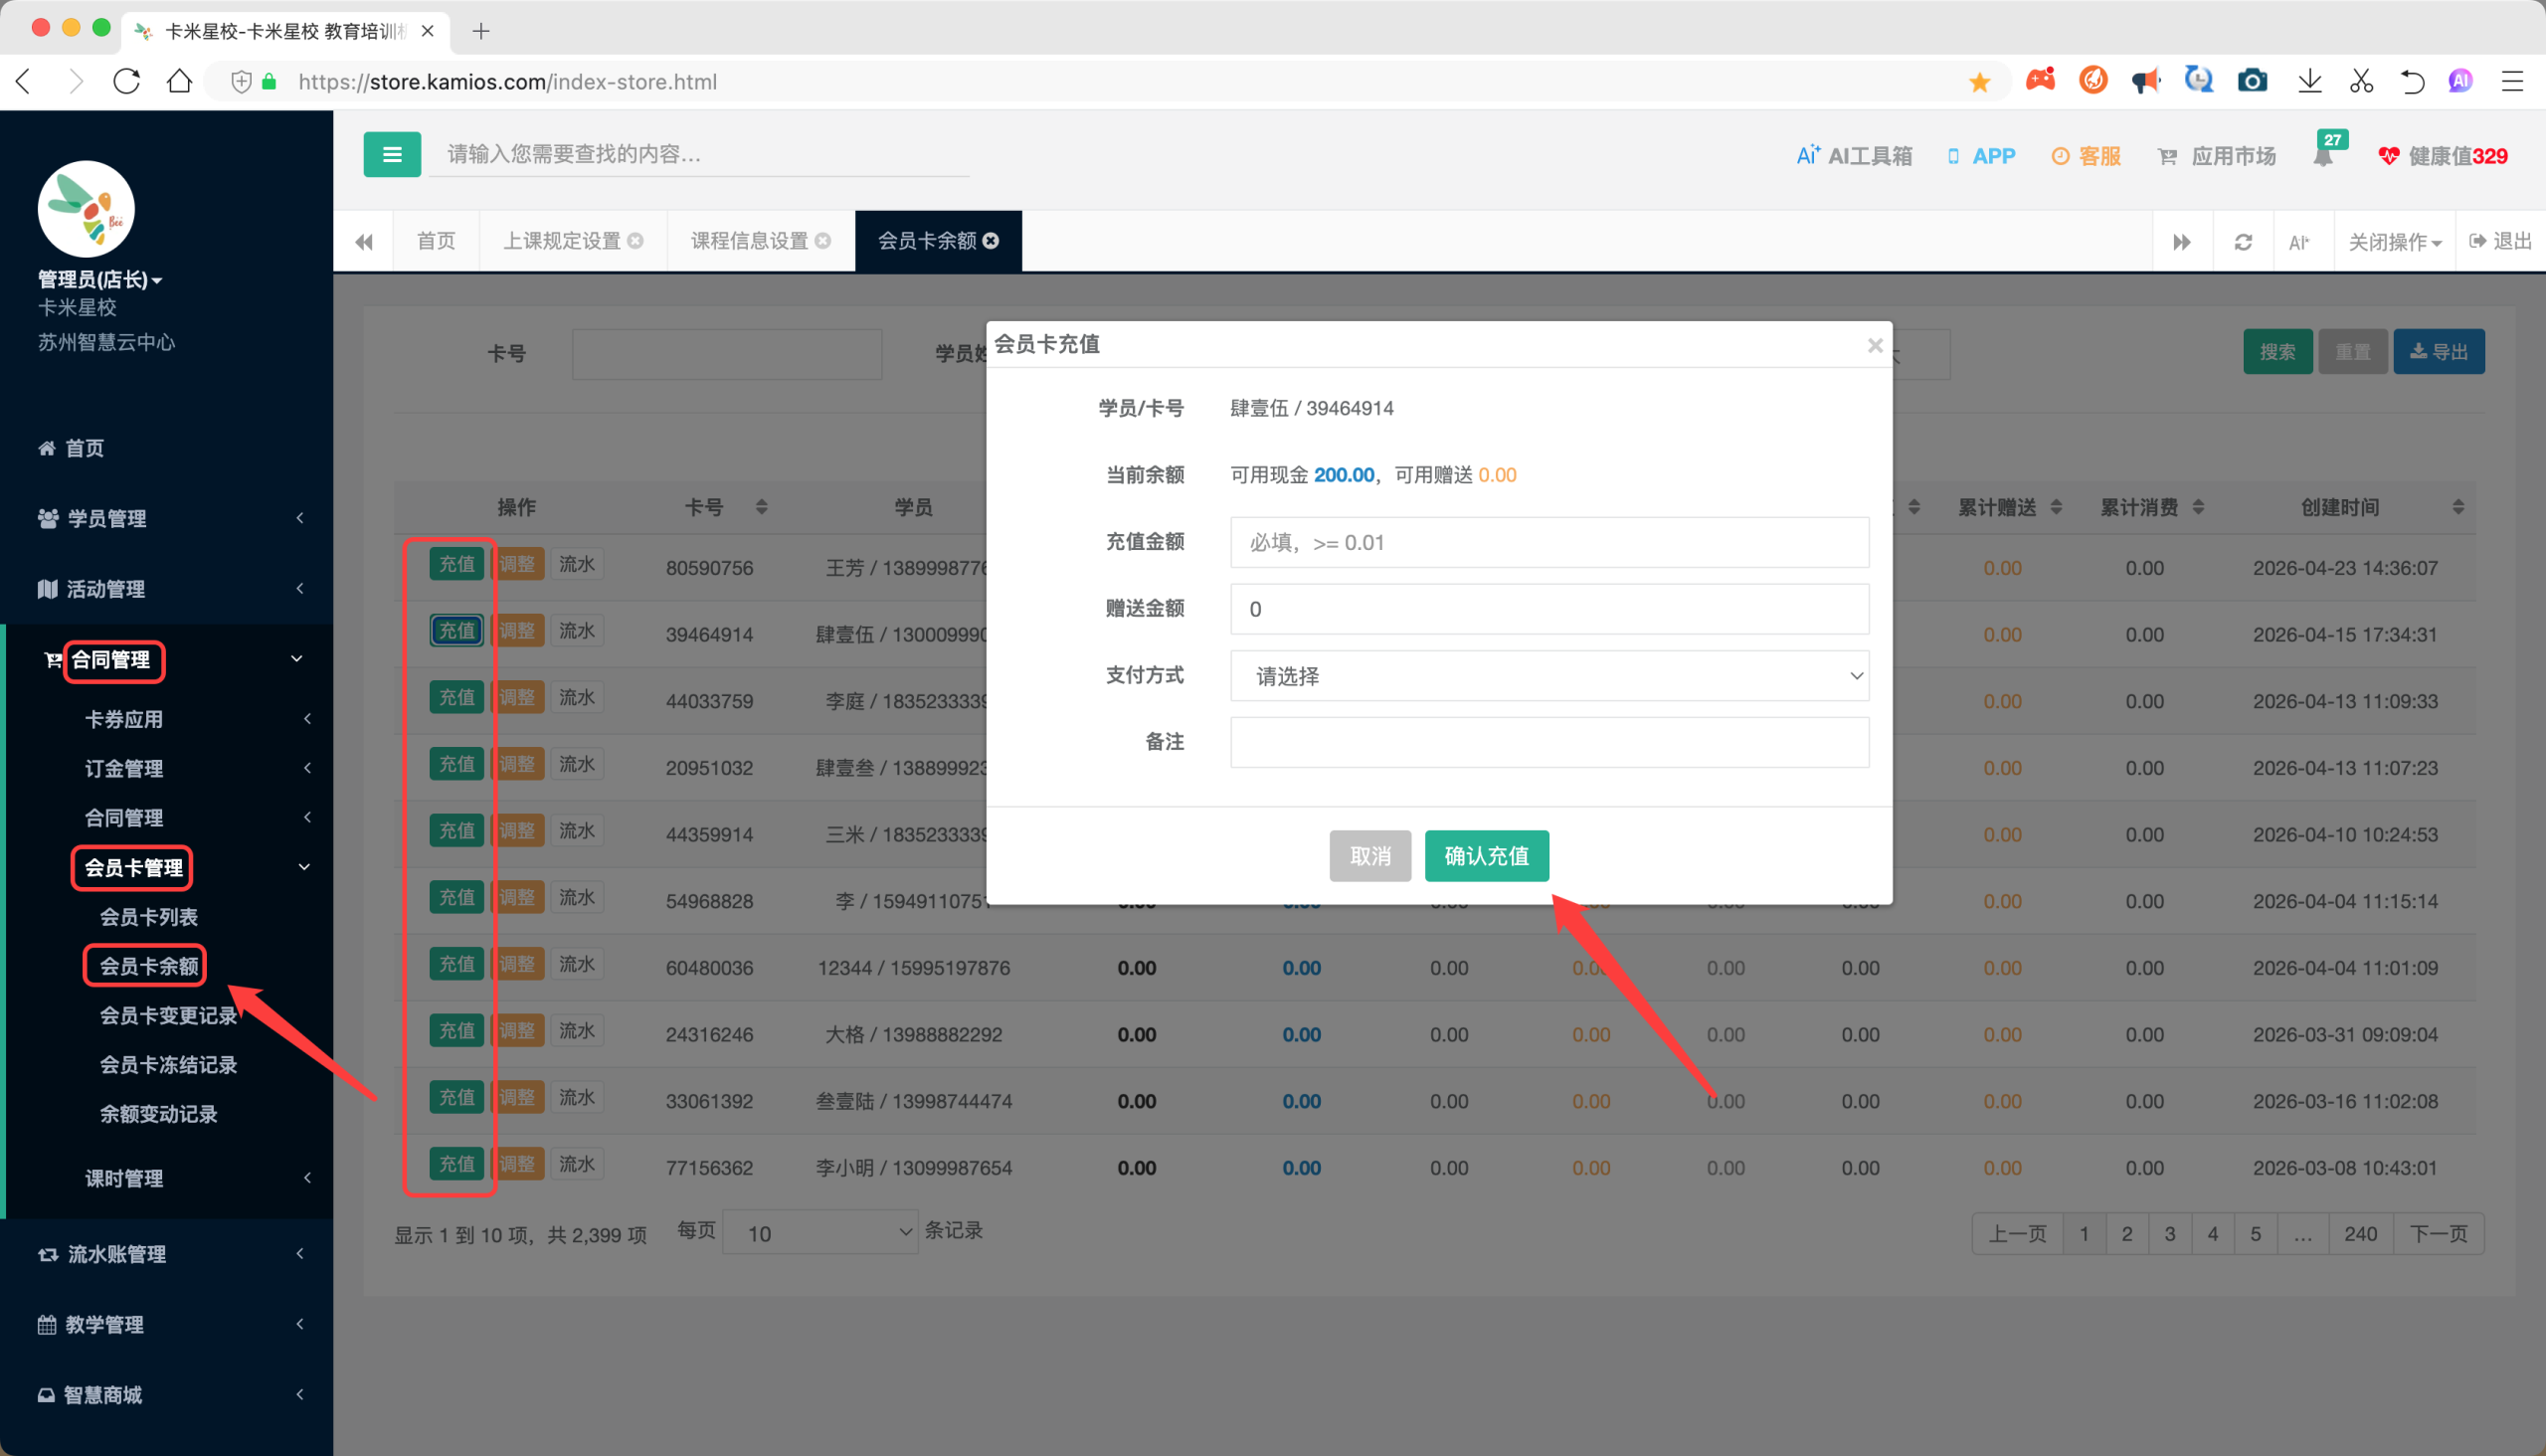Open the browser scissors tool
This screenshot has height=1456, width=2546.
pyautogui.click(x=2362, y=81)
